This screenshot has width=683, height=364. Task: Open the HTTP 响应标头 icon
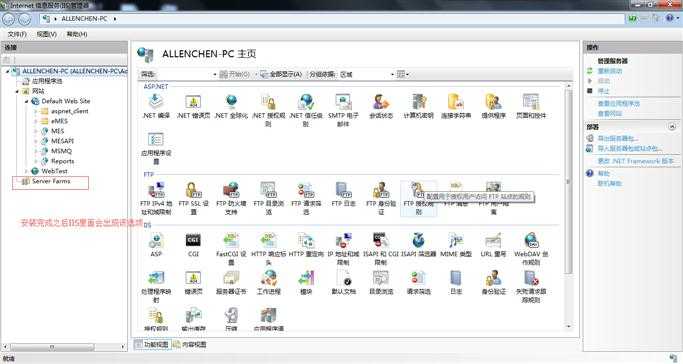coord(268,240)
